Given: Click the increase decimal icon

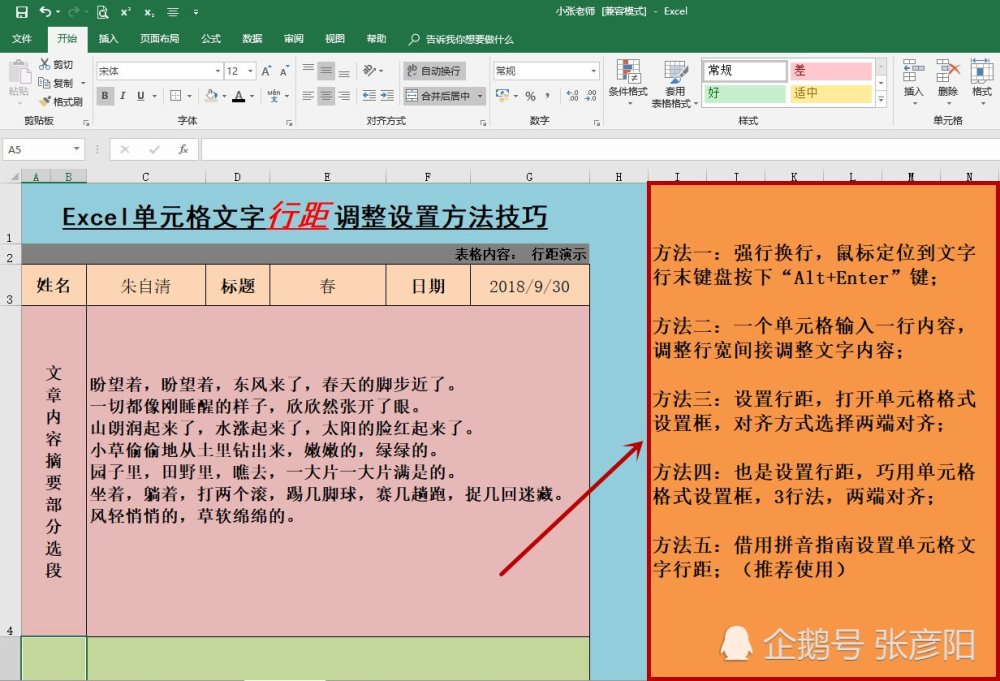Looking at the screenshot, I should point(572,96).
